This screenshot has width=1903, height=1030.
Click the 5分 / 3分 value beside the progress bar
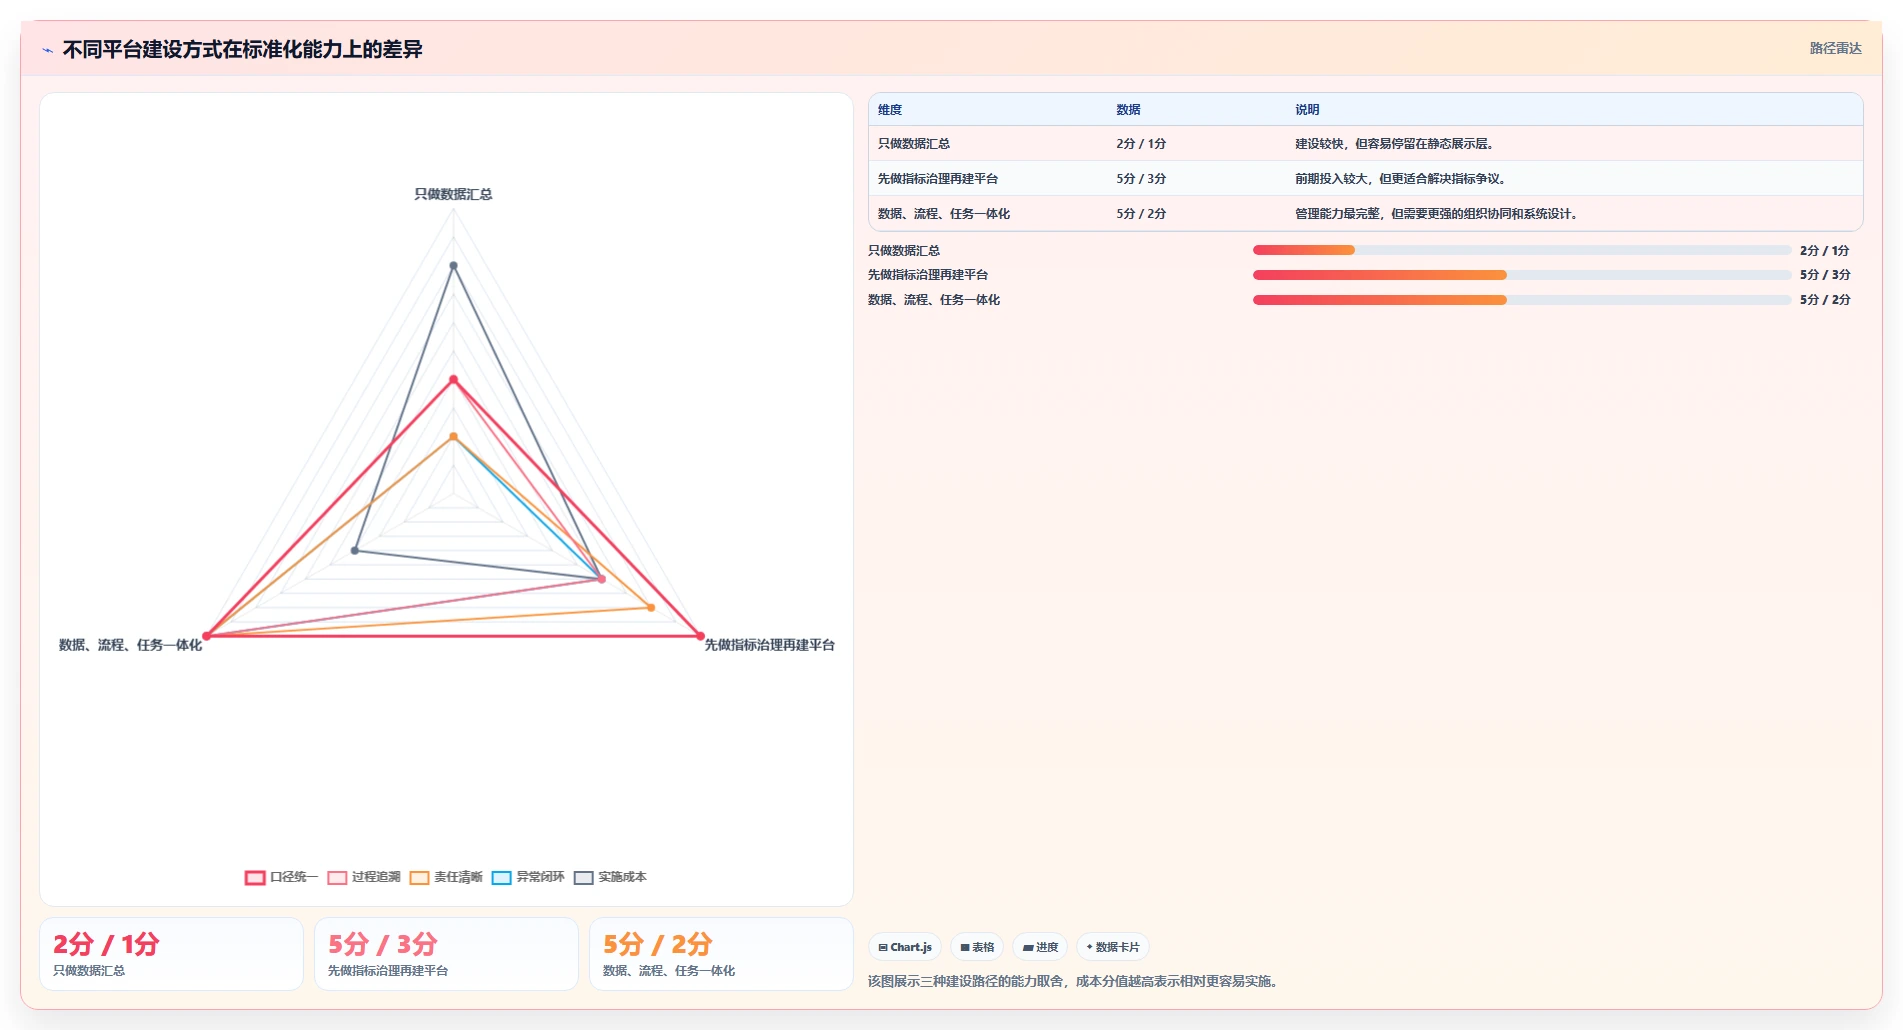1825,275
